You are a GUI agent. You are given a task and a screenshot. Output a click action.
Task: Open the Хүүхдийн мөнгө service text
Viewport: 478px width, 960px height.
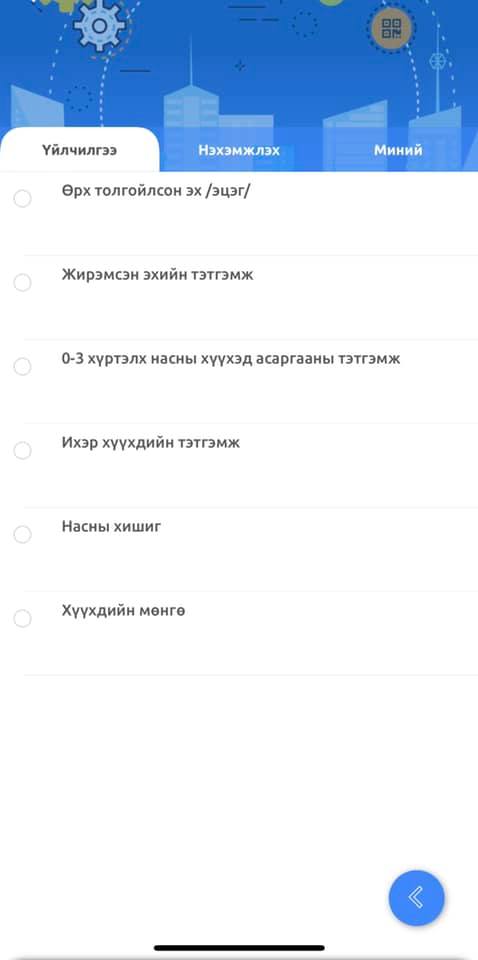point(123,611)
